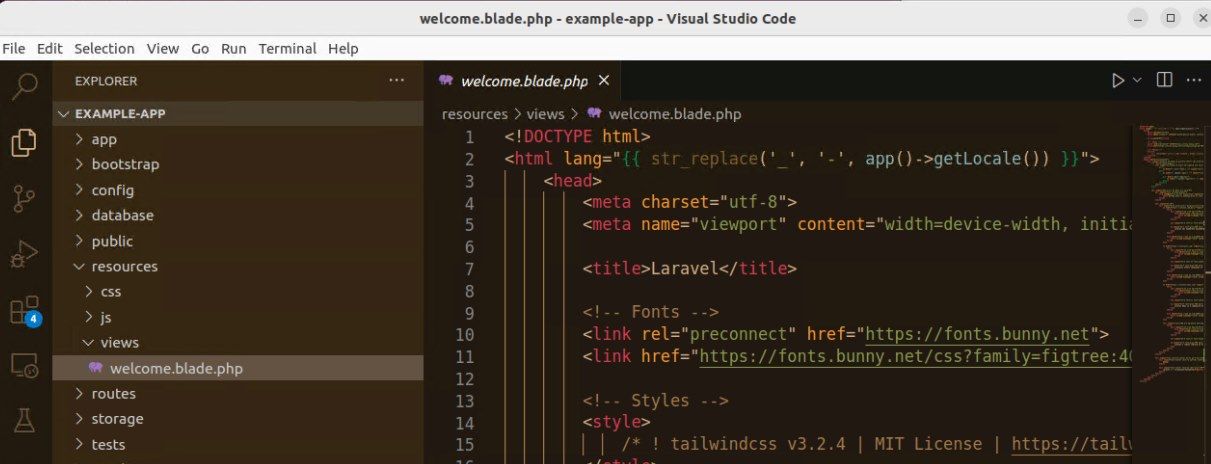Click welcome.blade.php breadcrumb segment
Image resolution: width=1211 pixels, height=464 pixels.
[x=675, y=114]
